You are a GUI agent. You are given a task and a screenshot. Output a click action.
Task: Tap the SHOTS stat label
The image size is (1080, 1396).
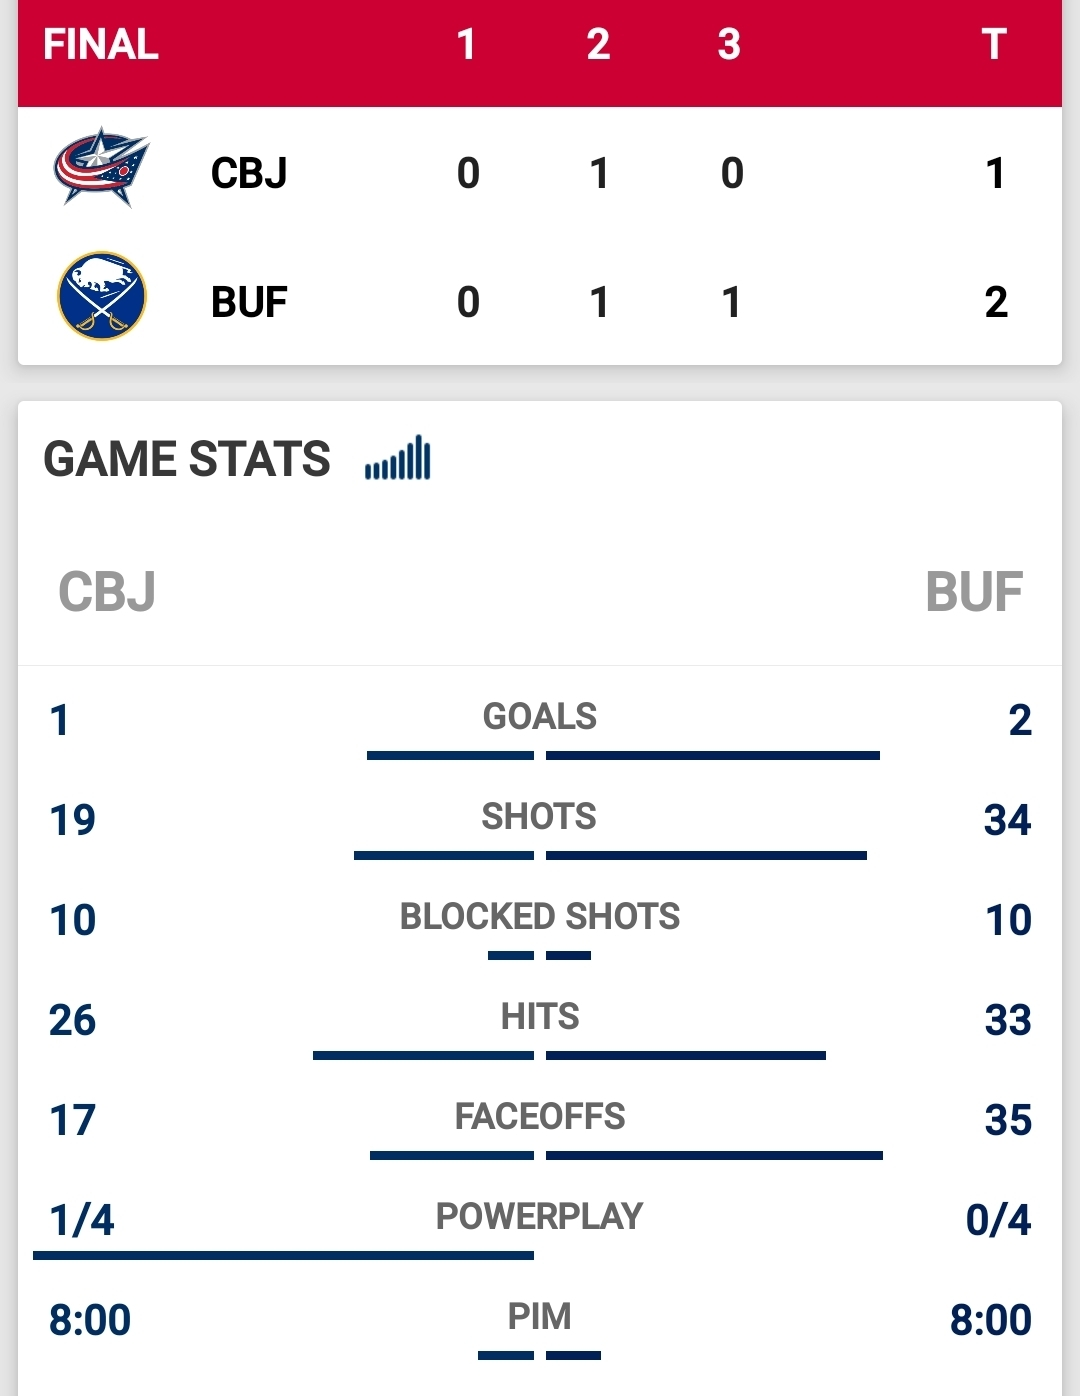coord(539,817)
